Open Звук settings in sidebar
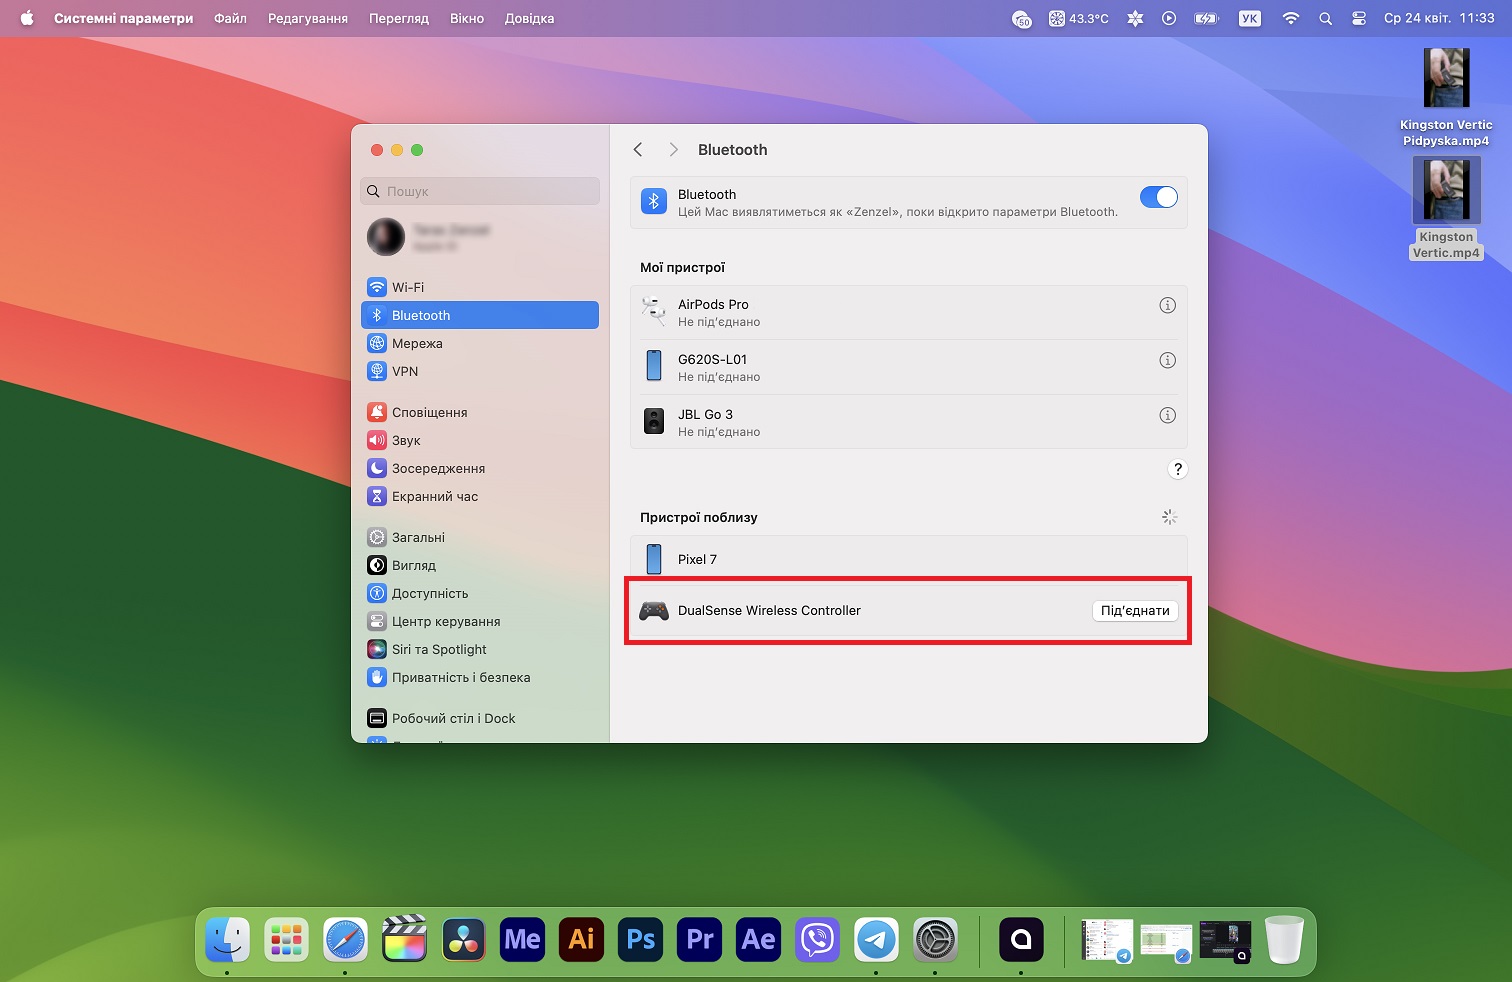This screenshot has width=1512, height=982. 480,440
